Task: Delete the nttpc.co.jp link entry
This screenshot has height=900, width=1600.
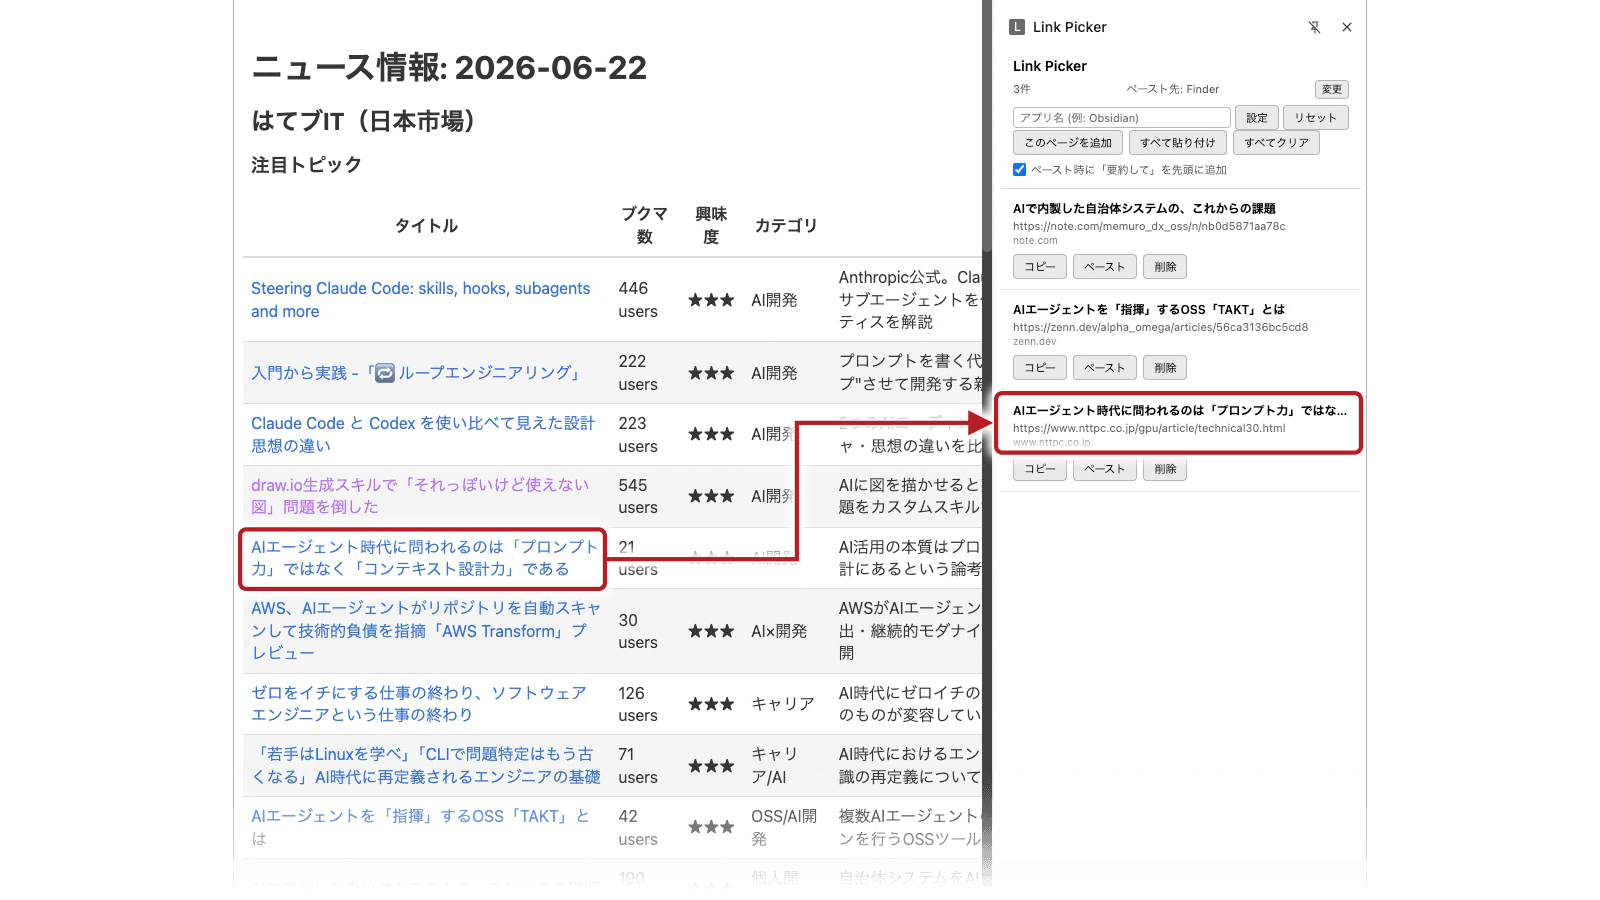Action: (x=1165, y=469)
